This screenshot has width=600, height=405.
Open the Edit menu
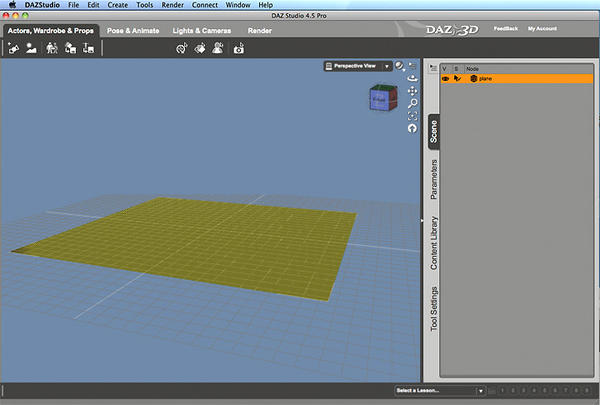coord(93,5)
